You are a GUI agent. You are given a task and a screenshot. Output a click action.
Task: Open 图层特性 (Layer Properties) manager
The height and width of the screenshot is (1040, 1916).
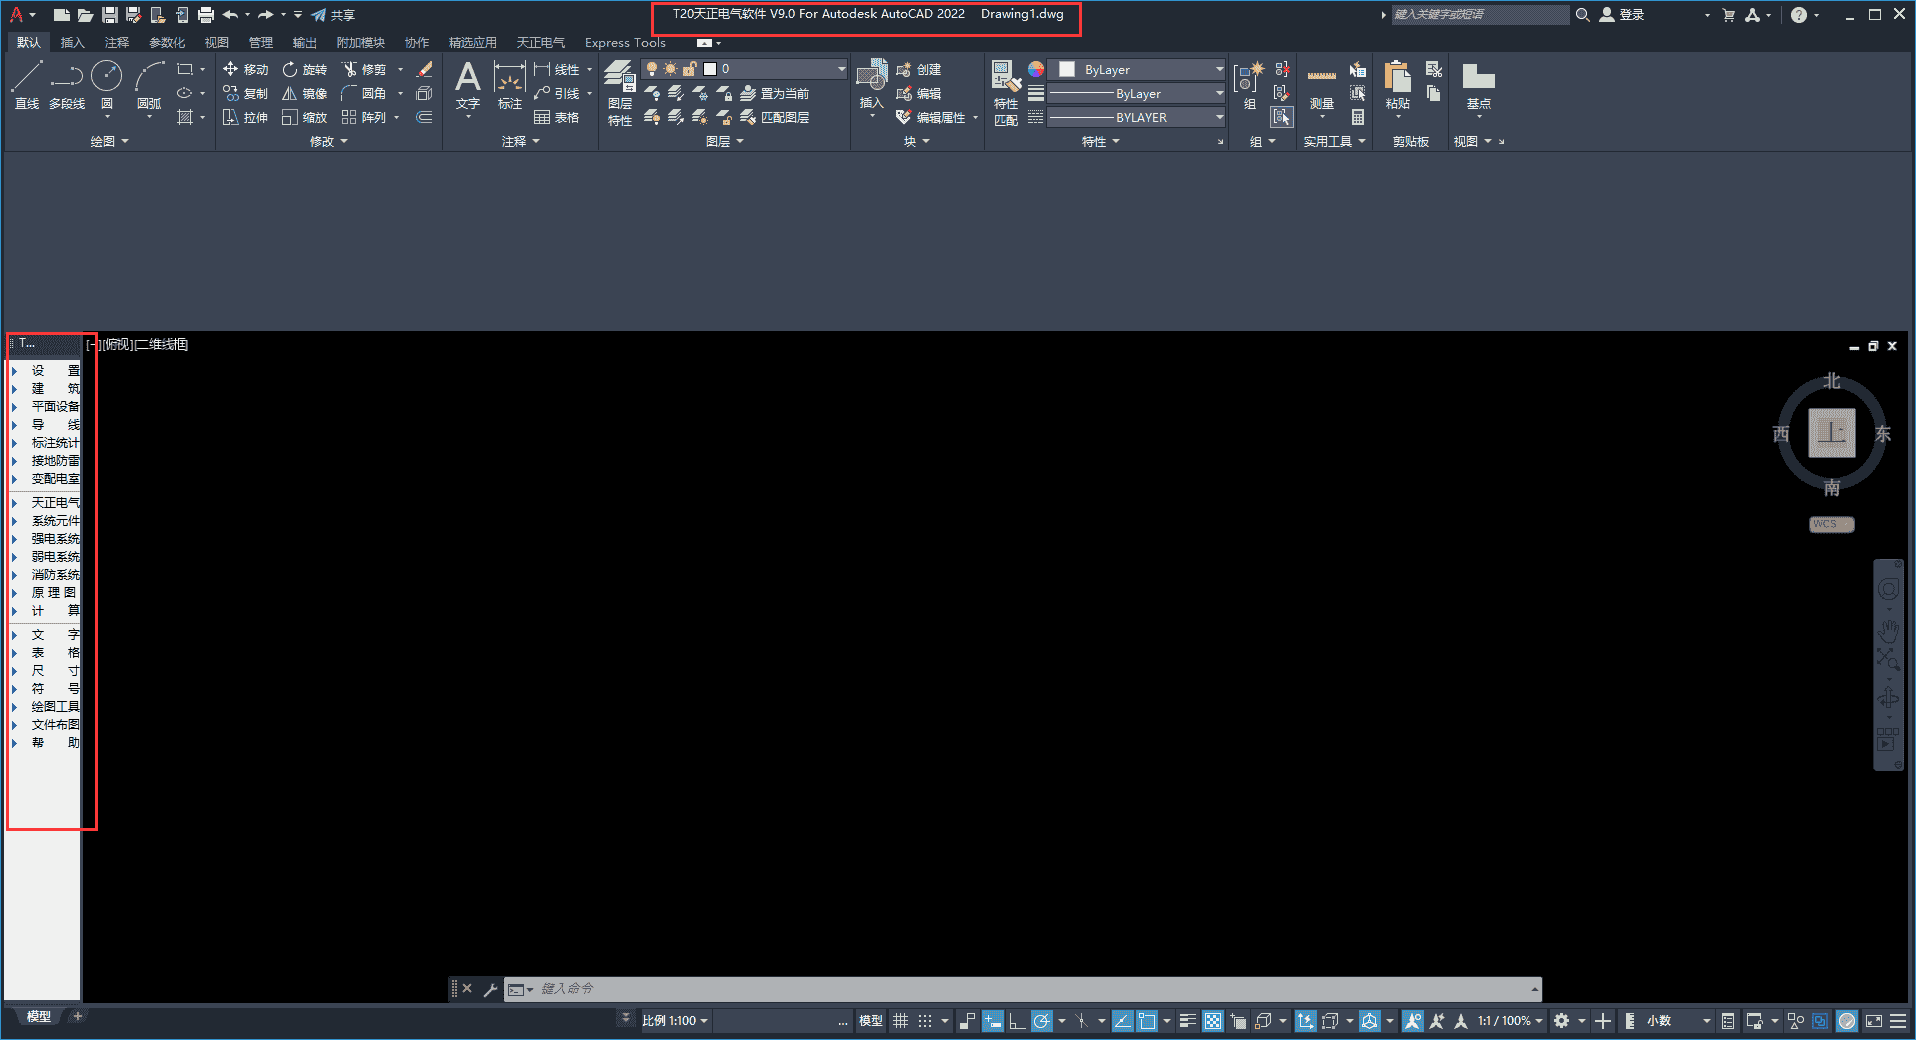pyautogui.click(x=620, y=92)
